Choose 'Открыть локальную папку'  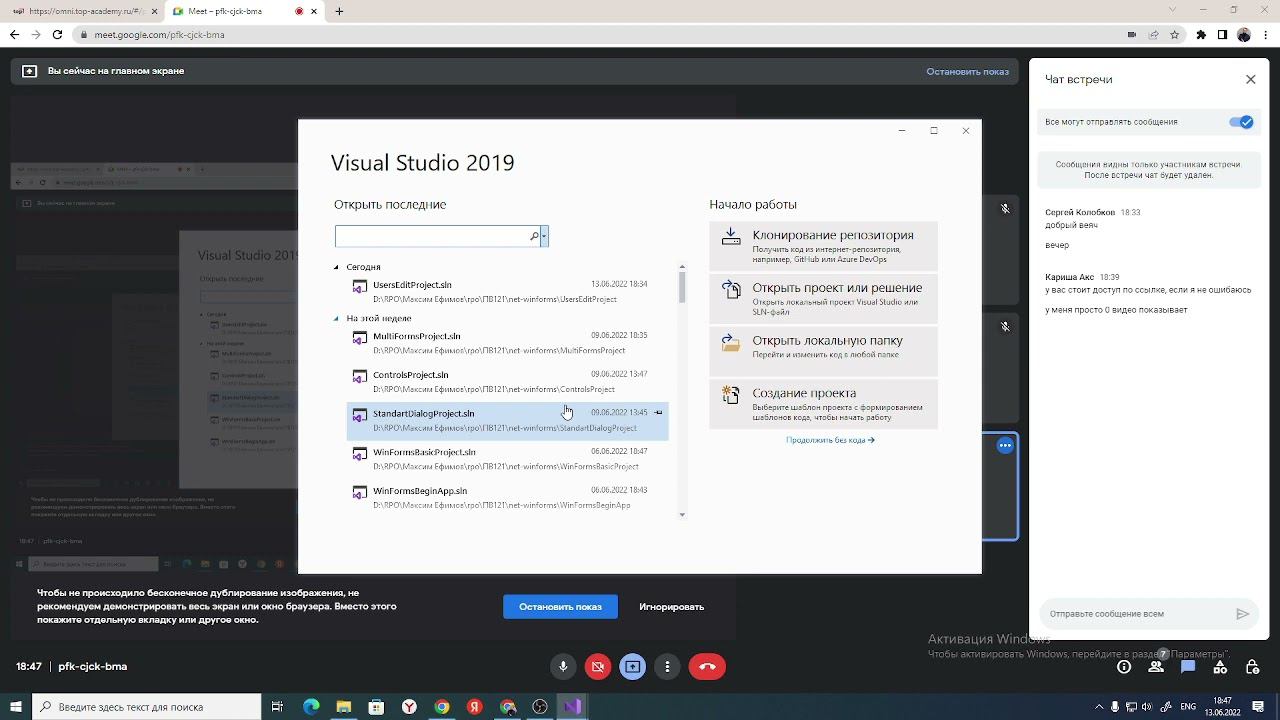coord(824,350)
